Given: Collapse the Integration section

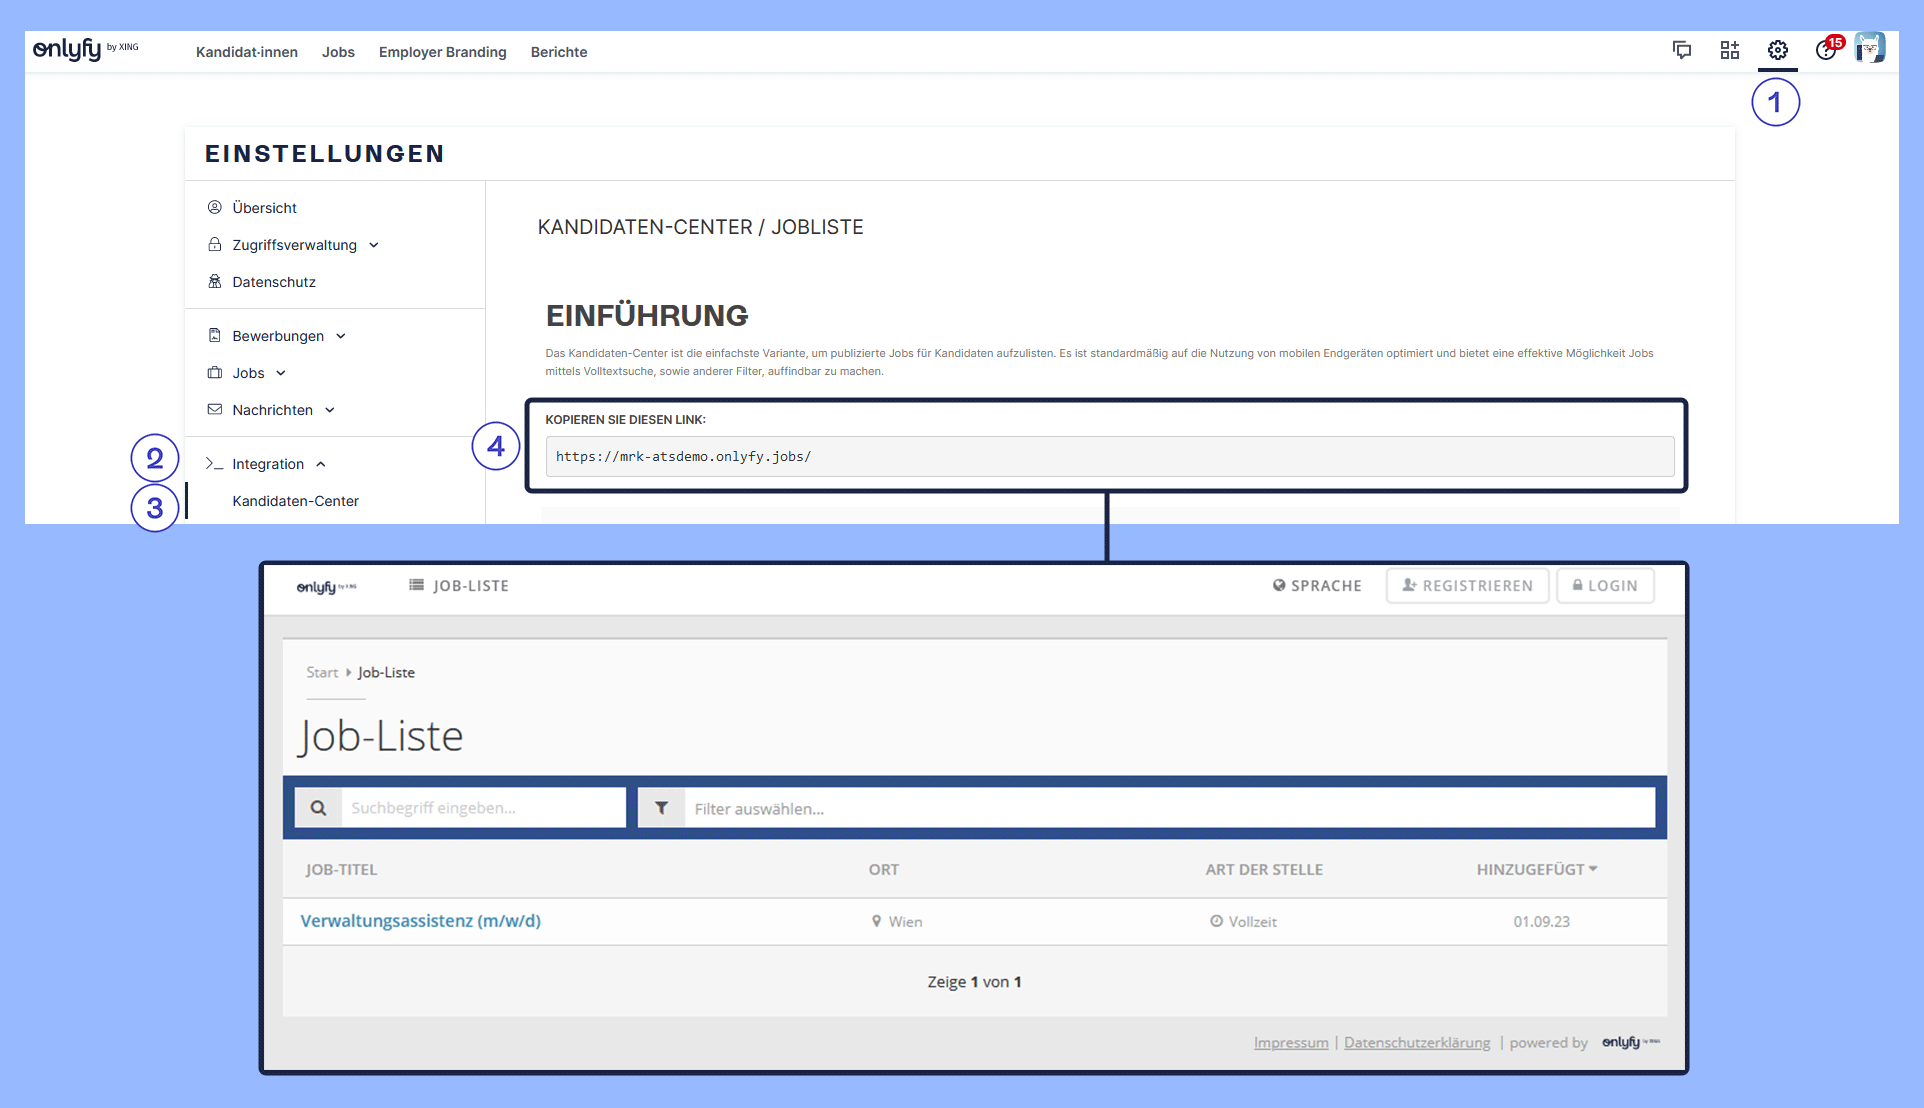Looking at the screenshot, I should [x=322, y=463].
